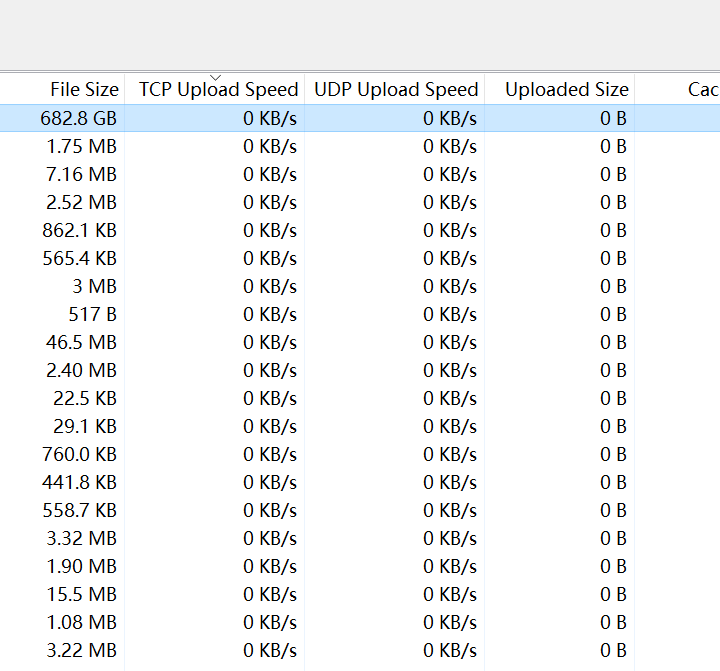Select the 1.75 MB file row

coord(360,146)
